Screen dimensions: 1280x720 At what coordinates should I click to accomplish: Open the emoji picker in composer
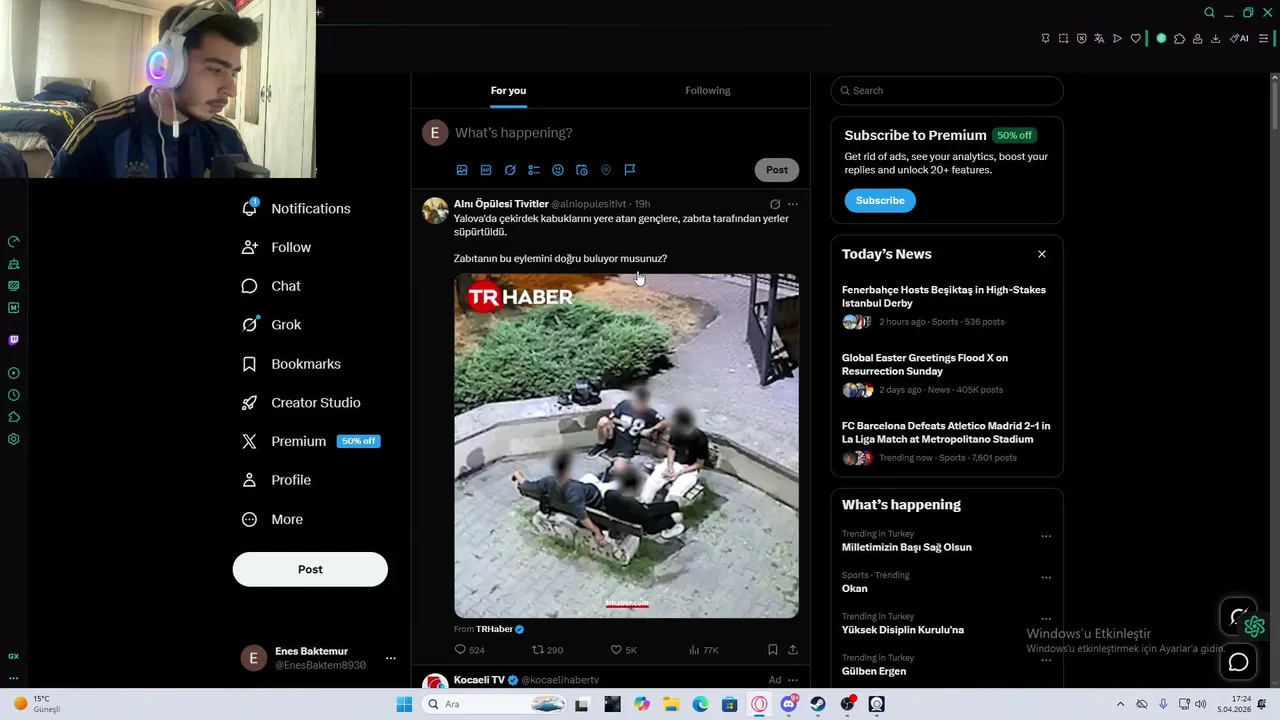(x=558, y=170)
